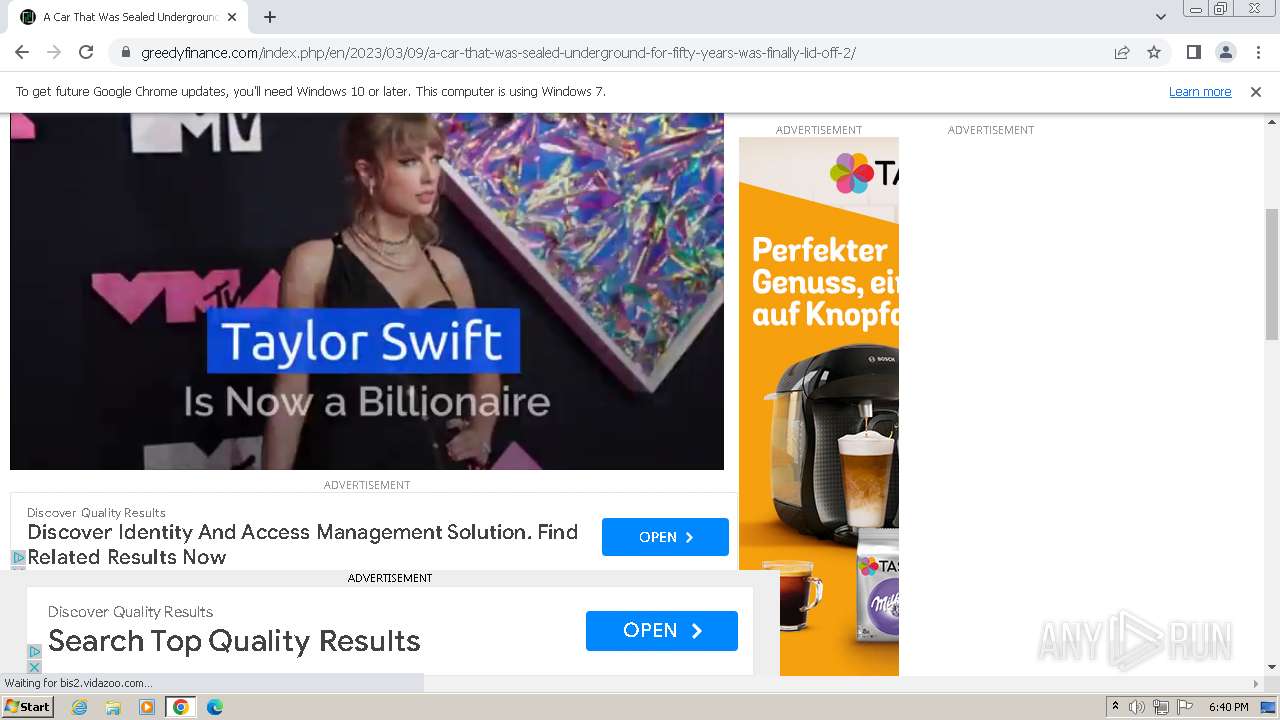The width and height of the screenshot is (1280, 720).
Task: Close the 'A Car That Was Sealed' tab
Action: click(x=232, y=17)
